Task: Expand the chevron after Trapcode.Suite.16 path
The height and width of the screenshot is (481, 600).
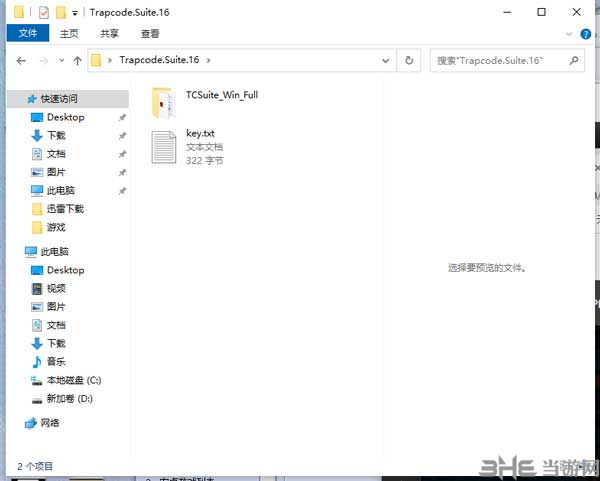Action: 209,60
